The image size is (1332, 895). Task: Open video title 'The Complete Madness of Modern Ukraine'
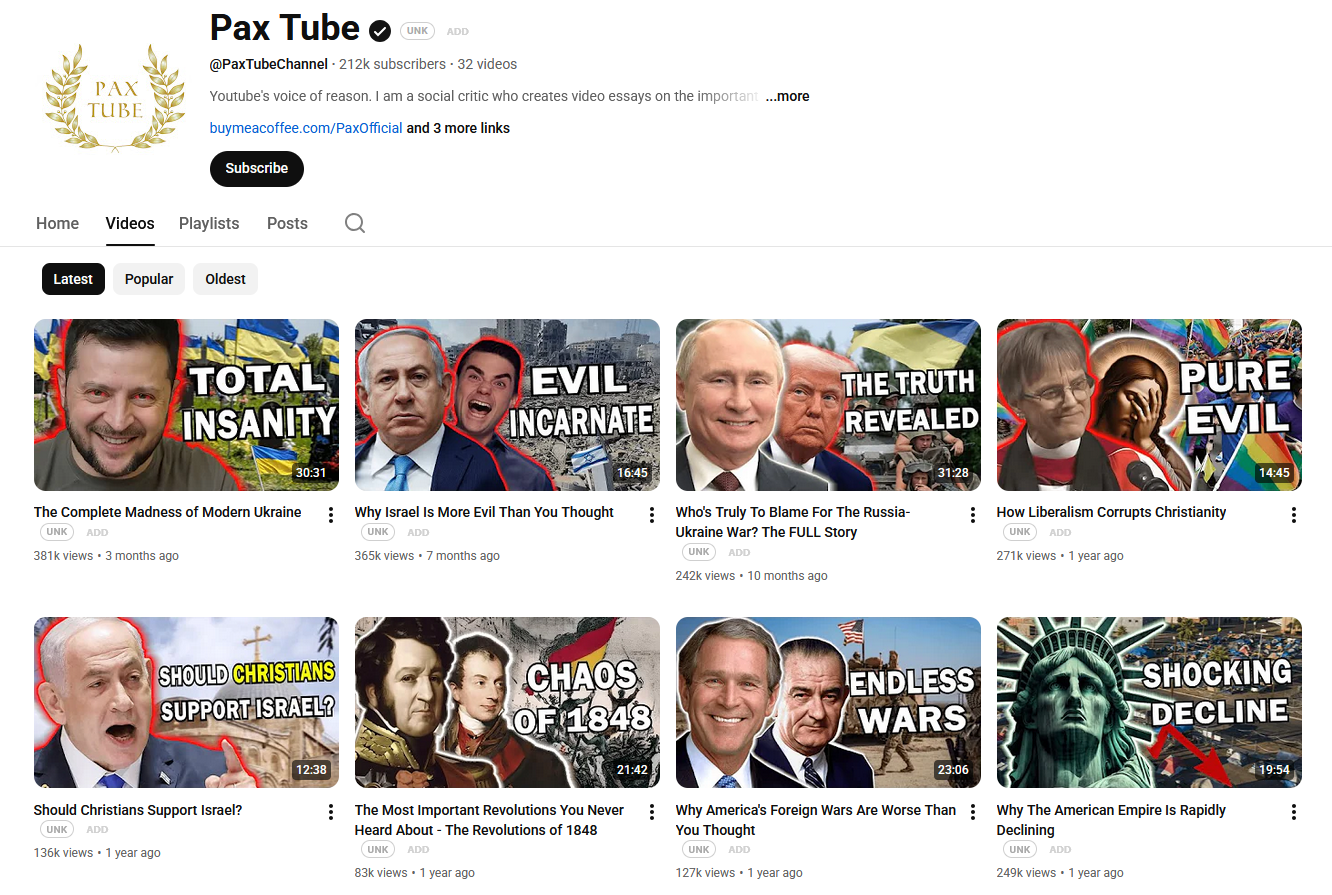pyautogui.click(x=167, y=512)
